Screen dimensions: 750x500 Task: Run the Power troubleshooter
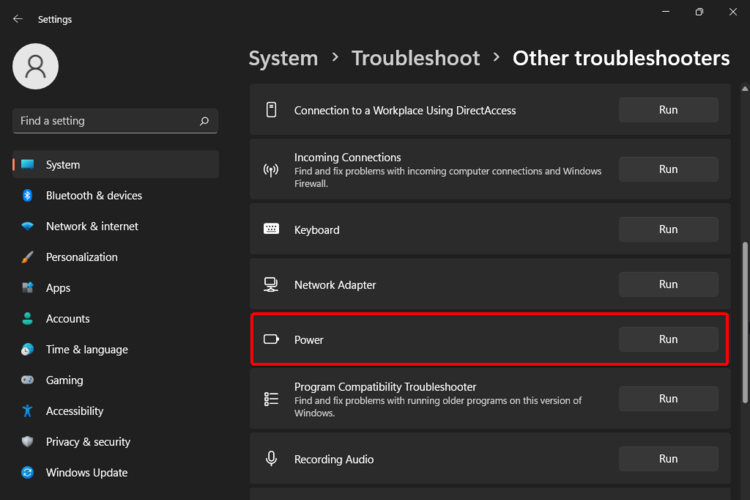[x=668, y=340]
